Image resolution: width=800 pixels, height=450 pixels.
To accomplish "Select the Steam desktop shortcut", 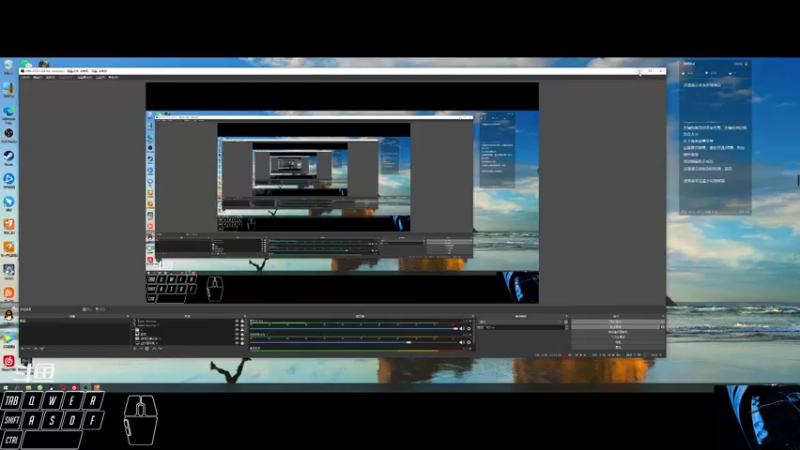I will click(x=9, y=158).
